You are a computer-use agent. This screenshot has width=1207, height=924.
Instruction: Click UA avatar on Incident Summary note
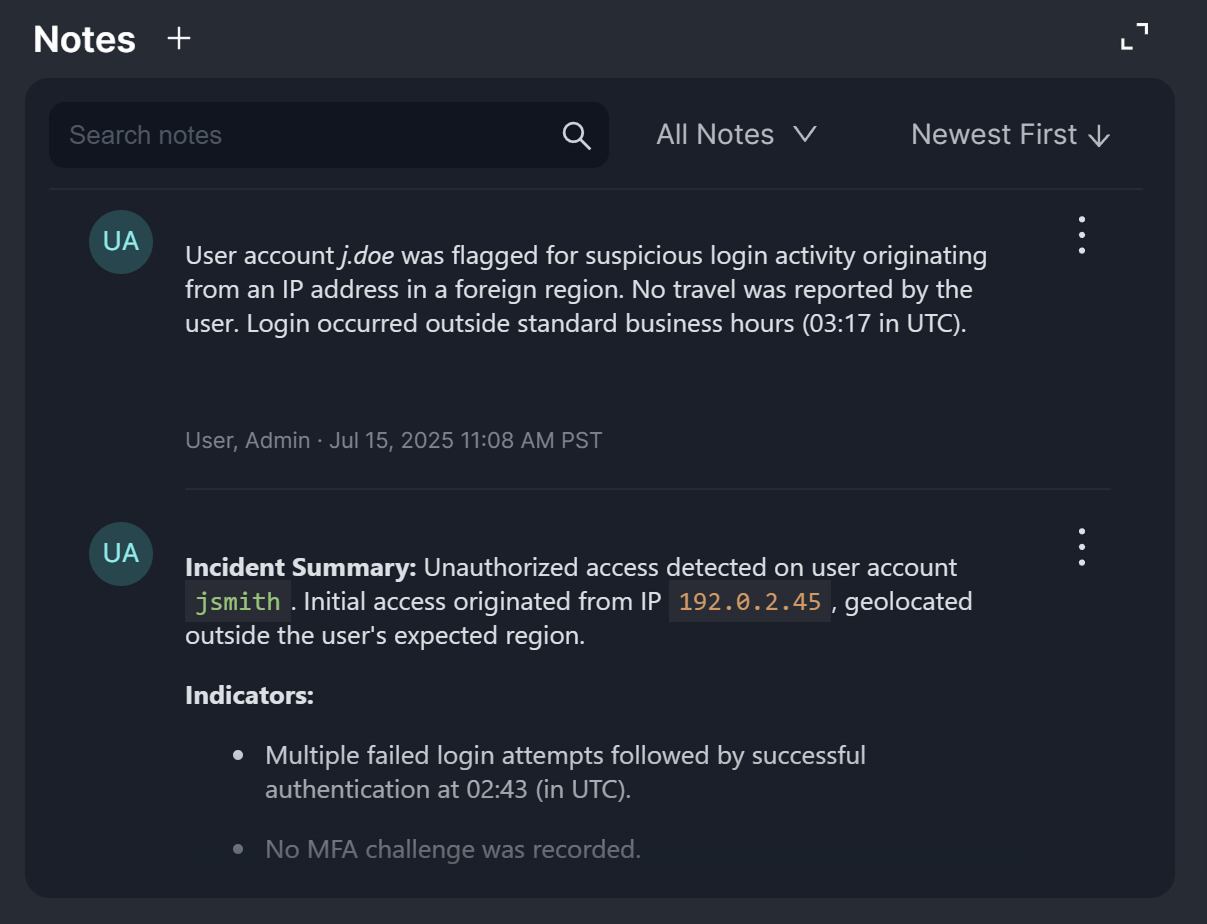coord(121,554)
